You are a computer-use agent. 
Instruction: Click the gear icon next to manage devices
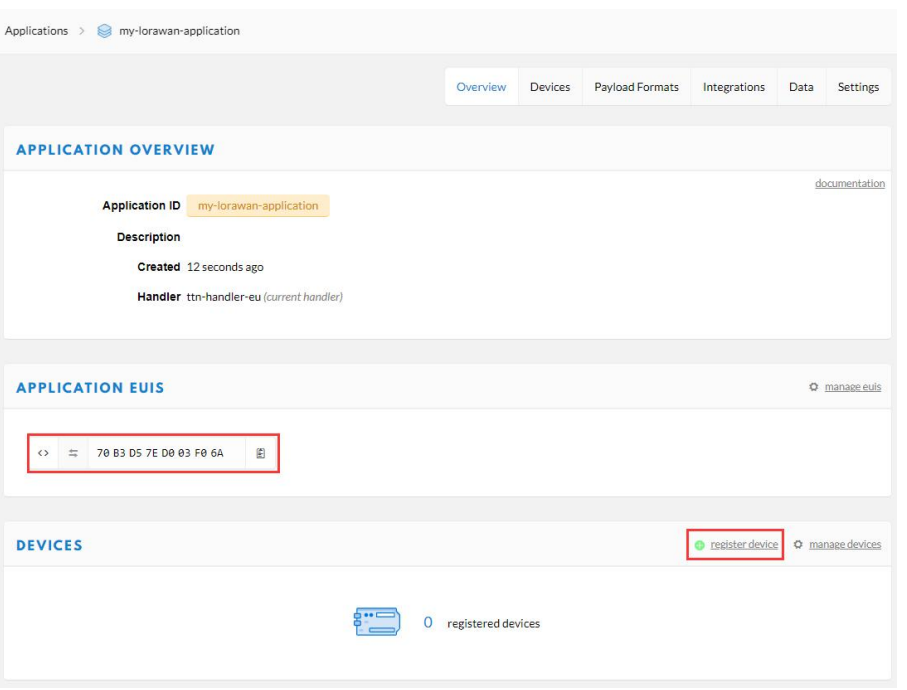[798, 545]
